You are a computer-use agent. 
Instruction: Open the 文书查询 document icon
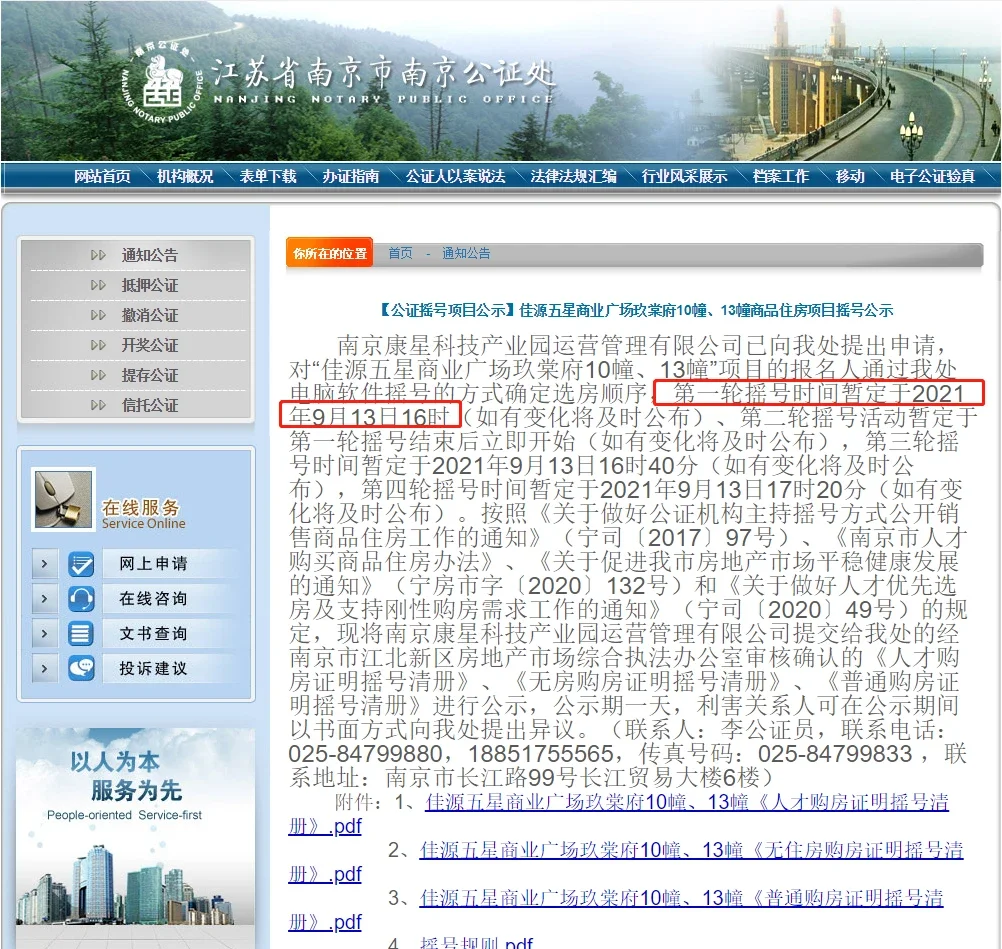tap(81, 633)
